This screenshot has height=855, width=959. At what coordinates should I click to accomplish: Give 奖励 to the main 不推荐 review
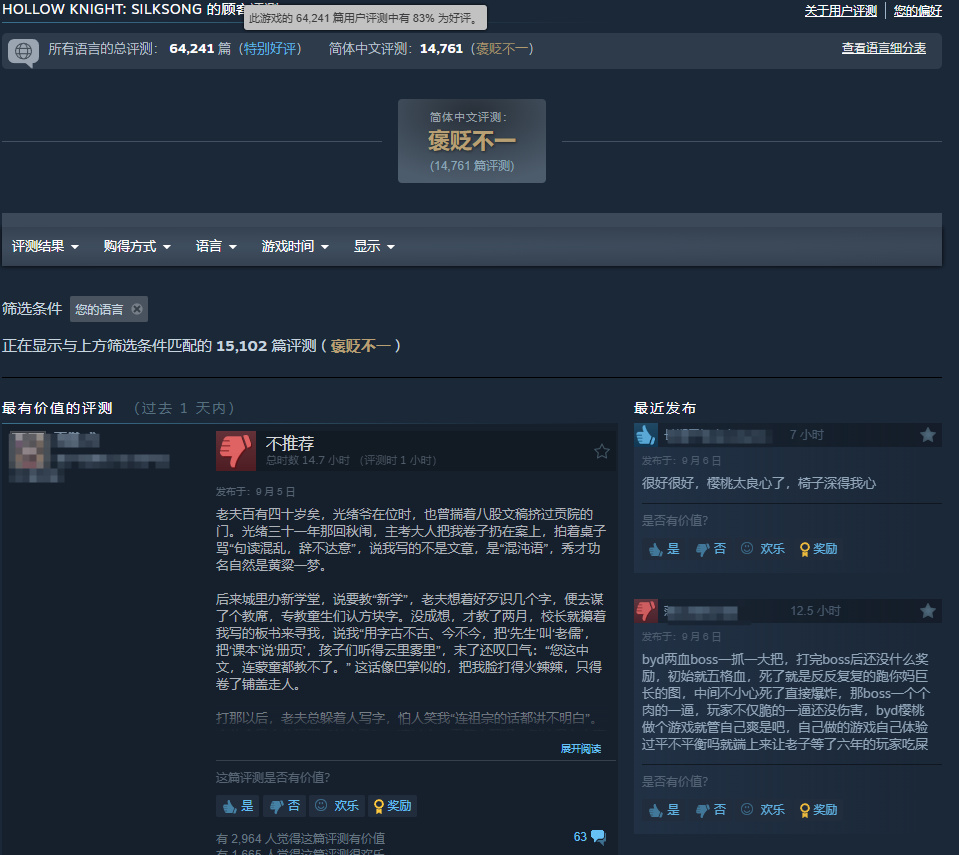coord(392,806)
